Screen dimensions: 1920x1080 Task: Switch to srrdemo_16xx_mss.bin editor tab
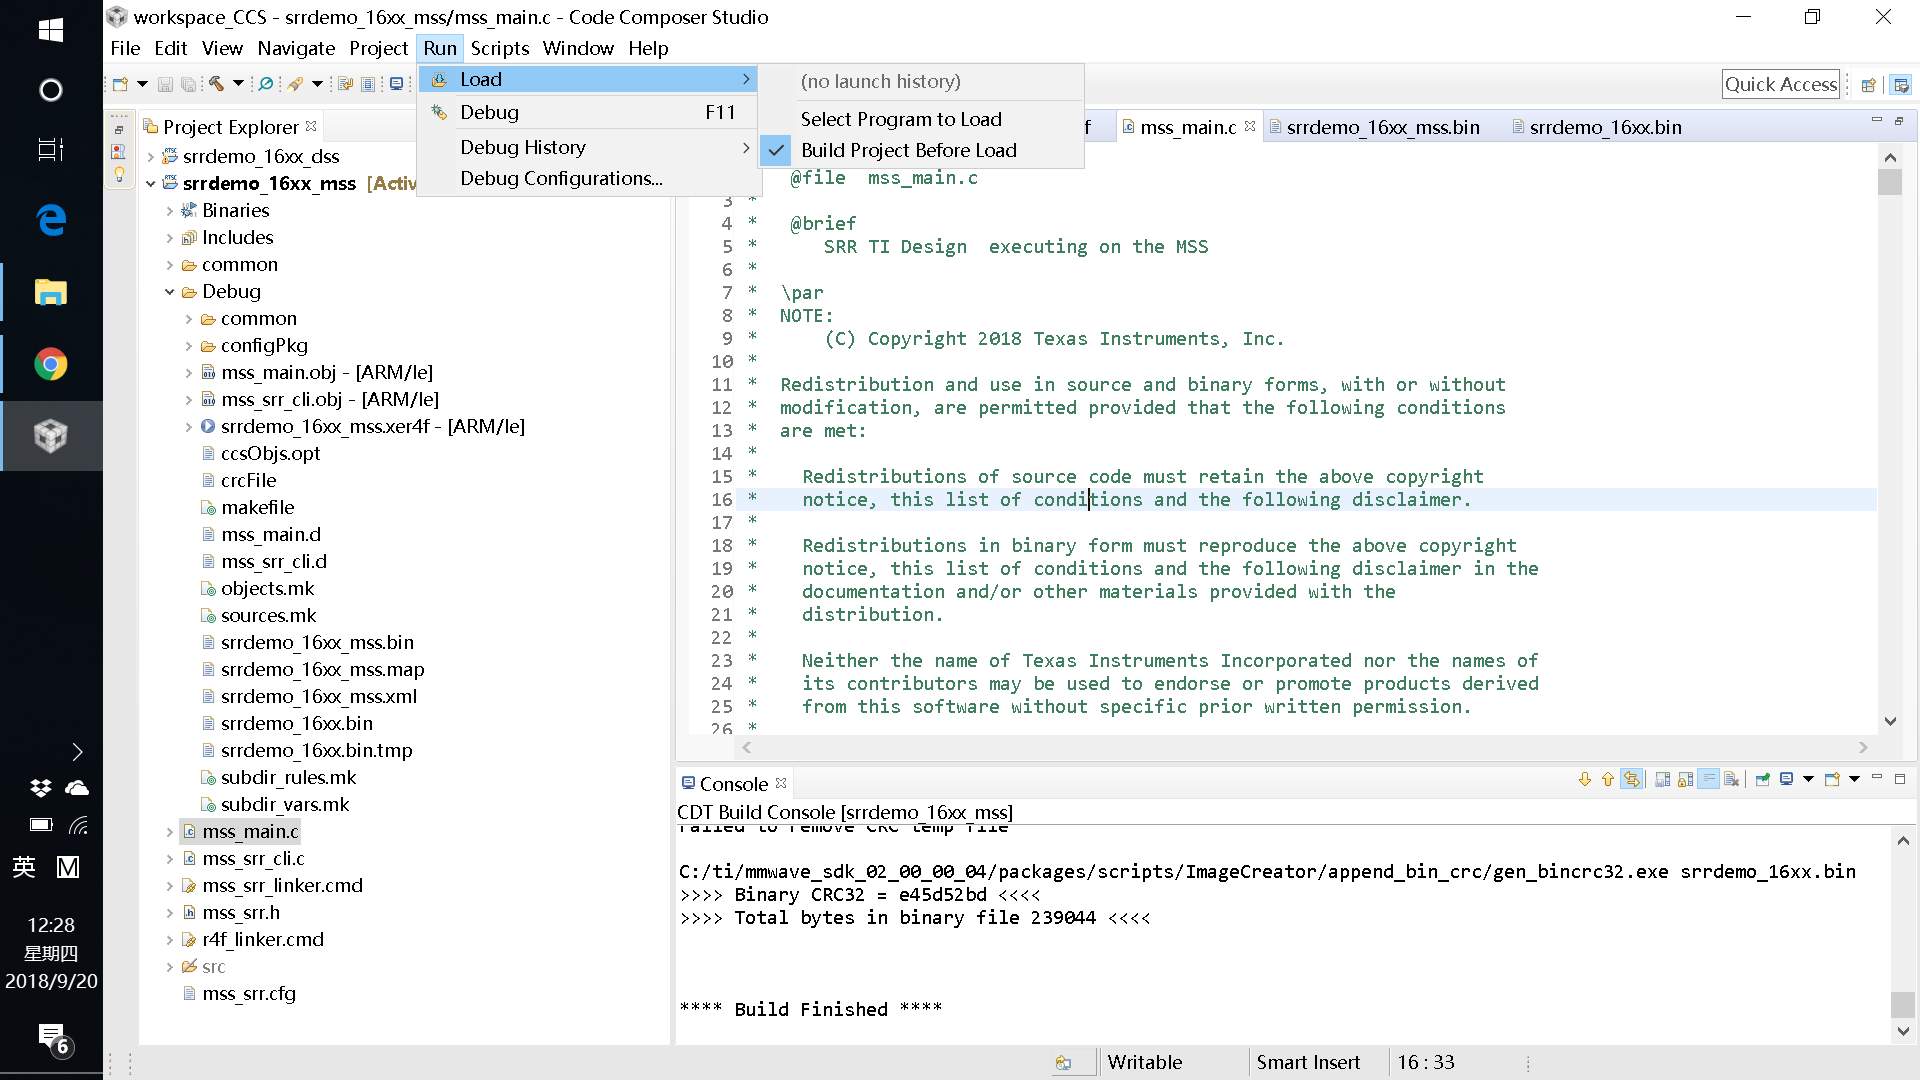(1374, 127)
